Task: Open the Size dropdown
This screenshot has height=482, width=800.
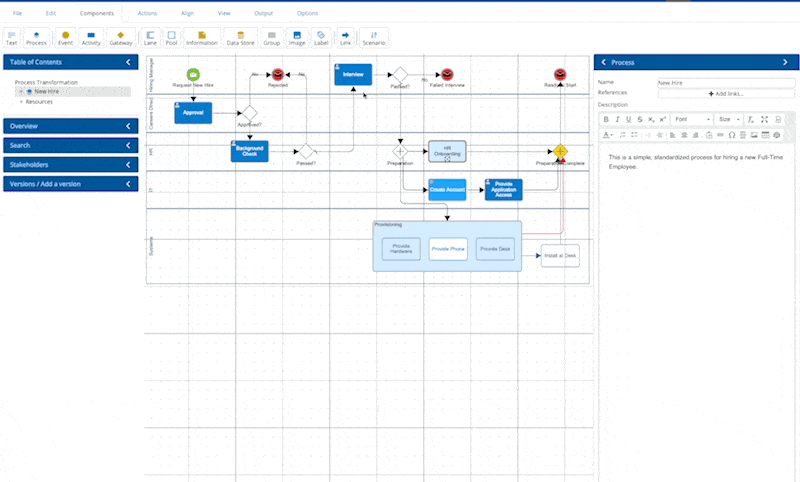Action: (x=730, y=119)
